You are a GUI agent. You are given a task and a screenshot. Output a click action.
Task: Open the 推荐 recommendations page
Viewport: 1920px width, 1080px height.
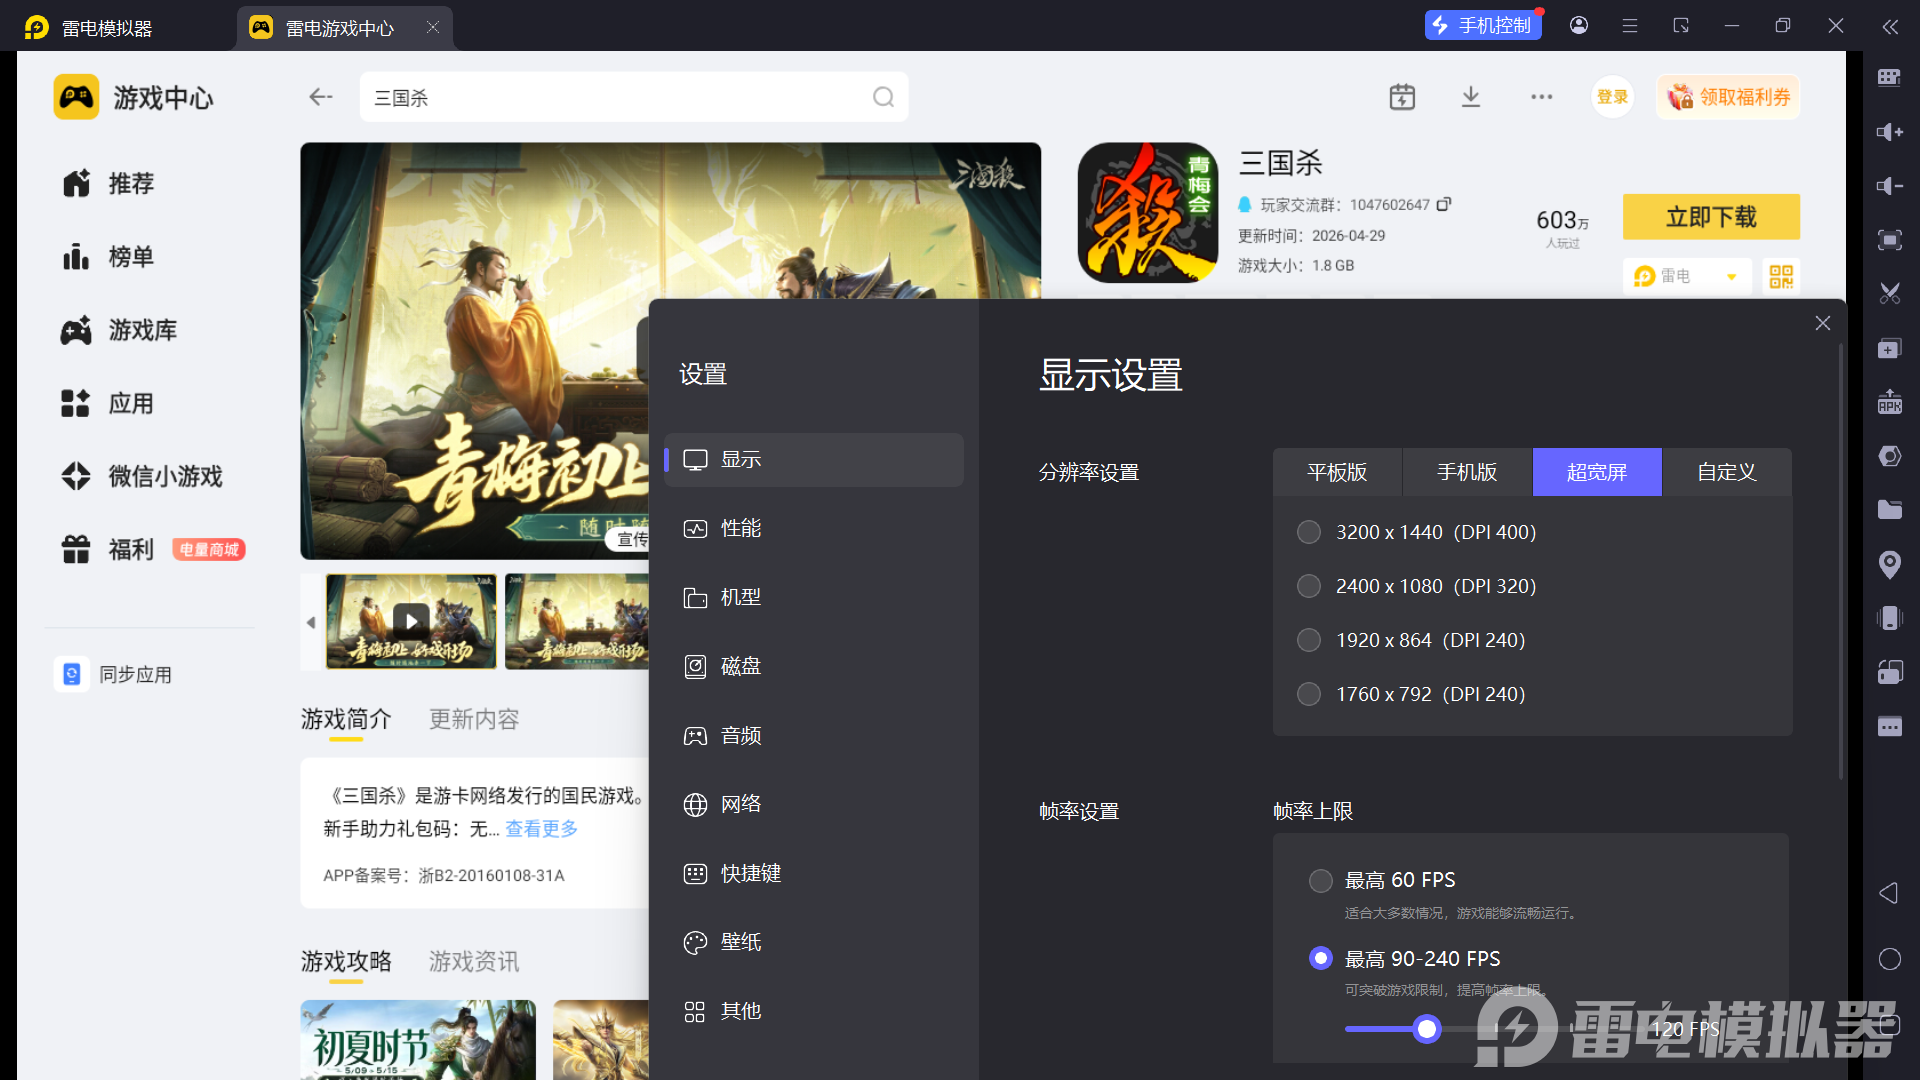(x=108, y=183)
